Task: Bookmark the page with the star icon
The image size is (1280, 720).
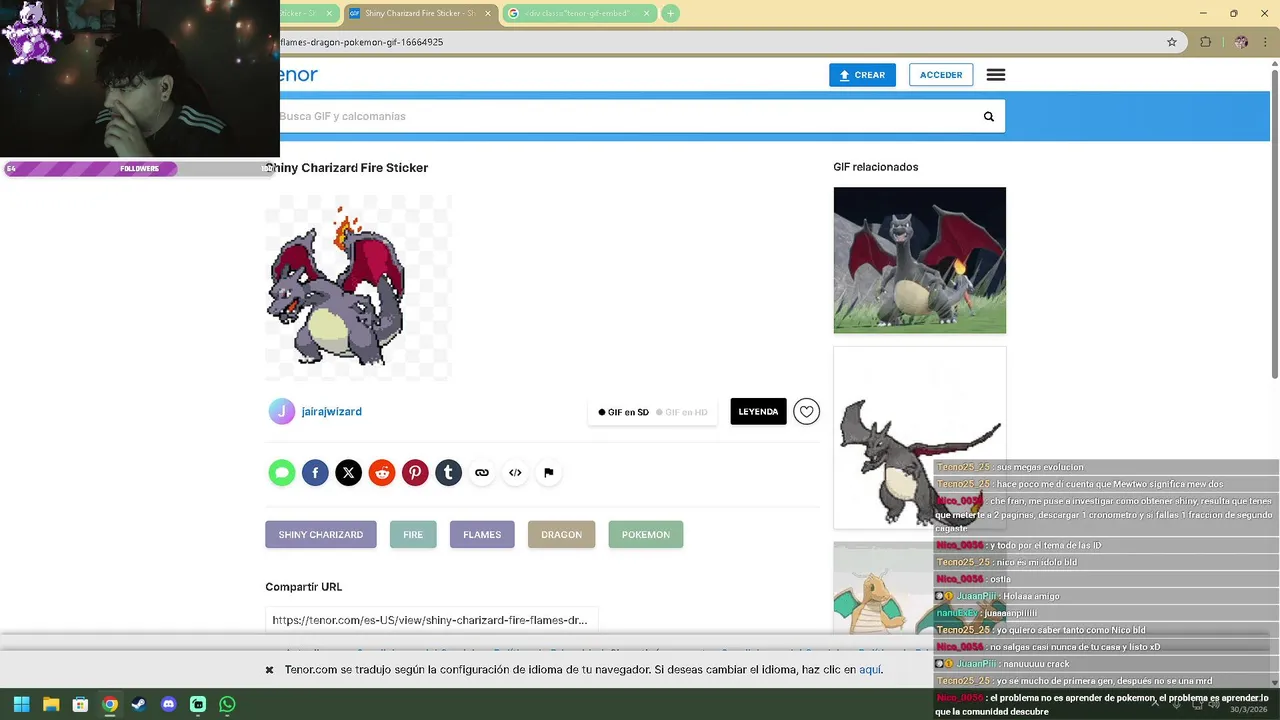Action: tap(1172, 42)
